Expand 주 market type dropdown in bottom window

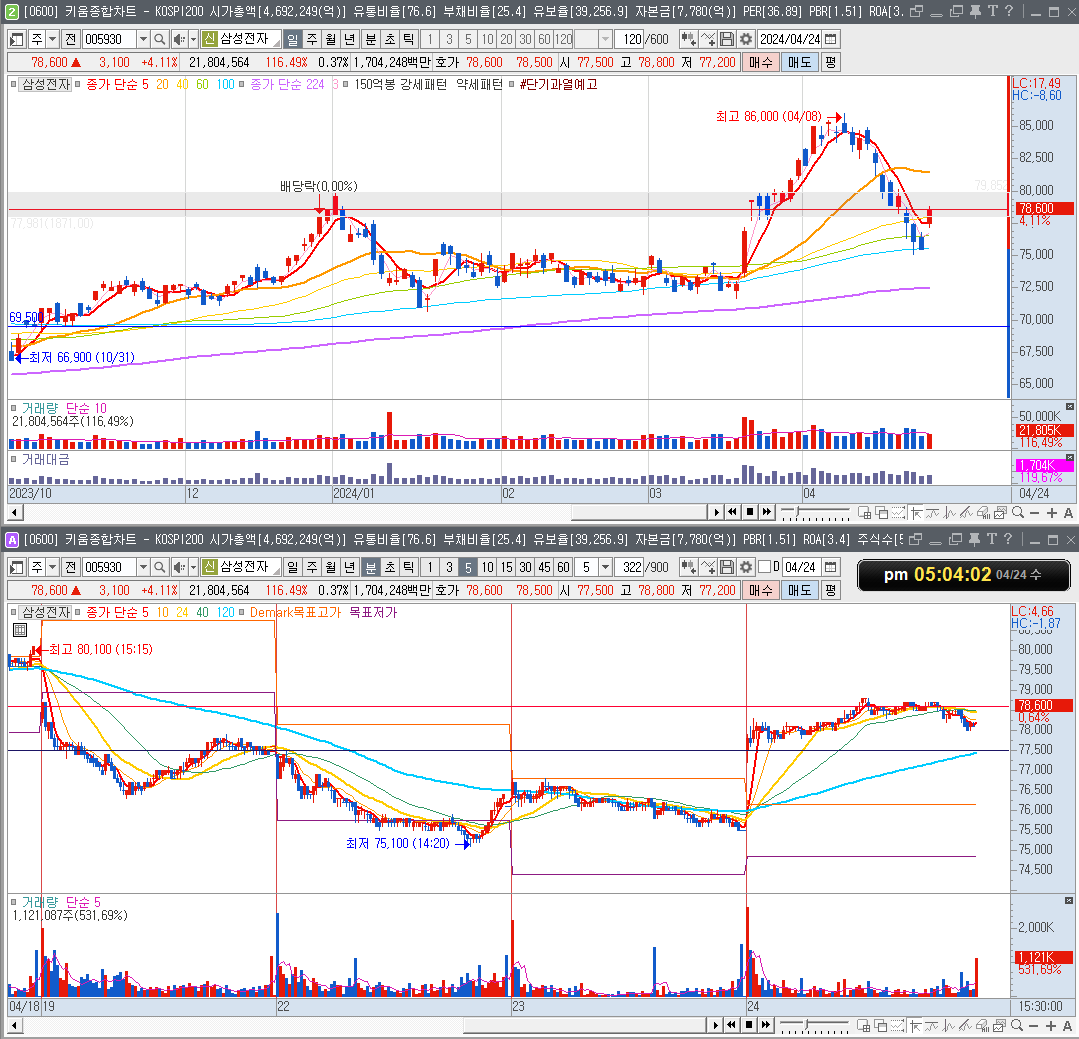pos(52,567)
